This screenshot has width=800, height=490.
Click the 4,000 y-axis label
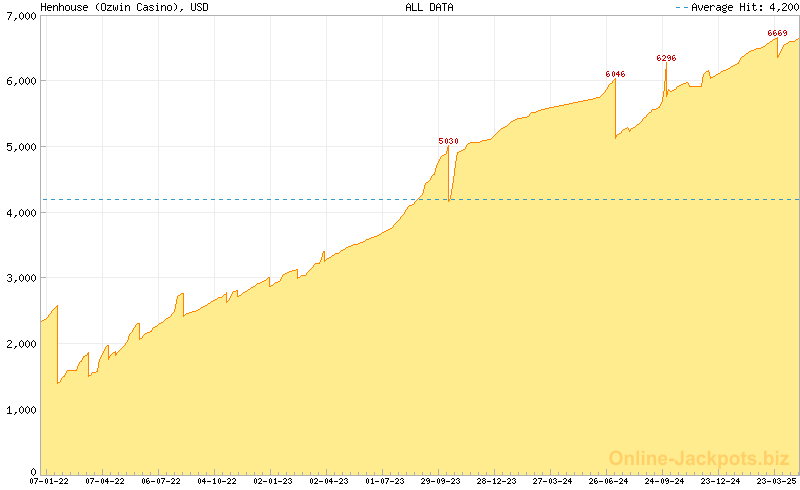click(19, 212)
